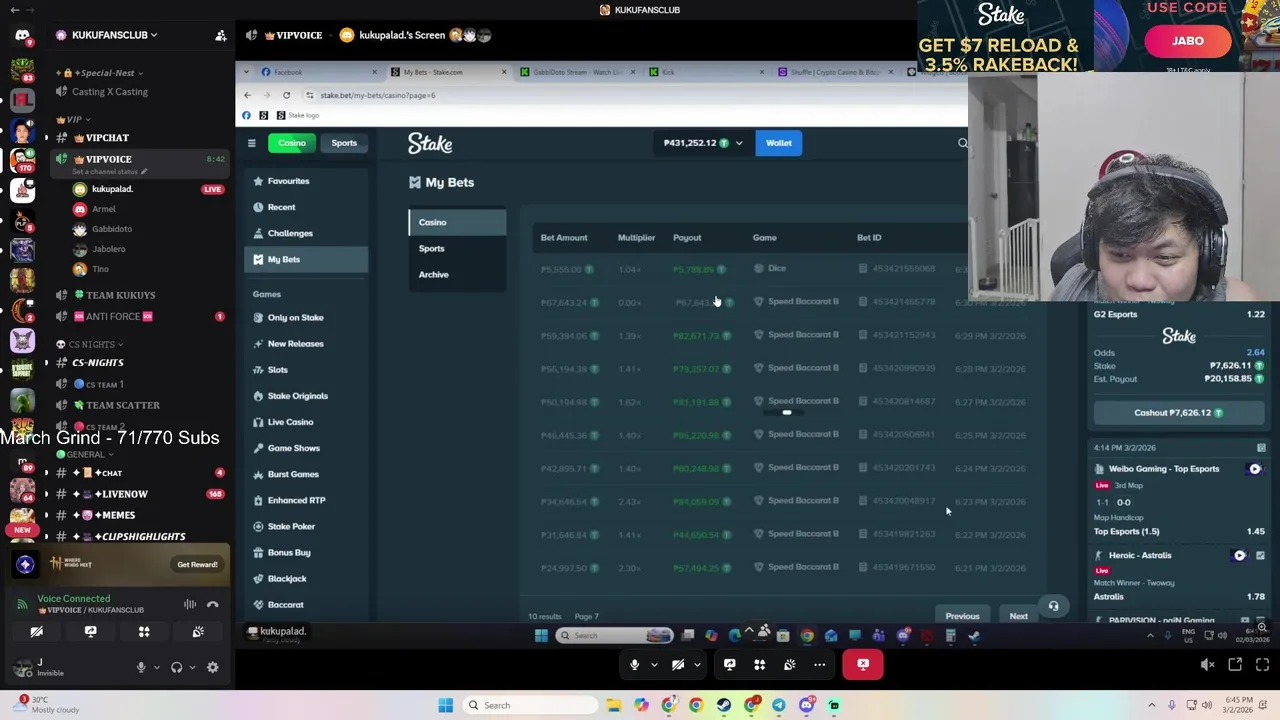Mute the stream volume speaker icon
Image resolution: width=1280 pixels, height=720 pixels.
pos(1207,664)
